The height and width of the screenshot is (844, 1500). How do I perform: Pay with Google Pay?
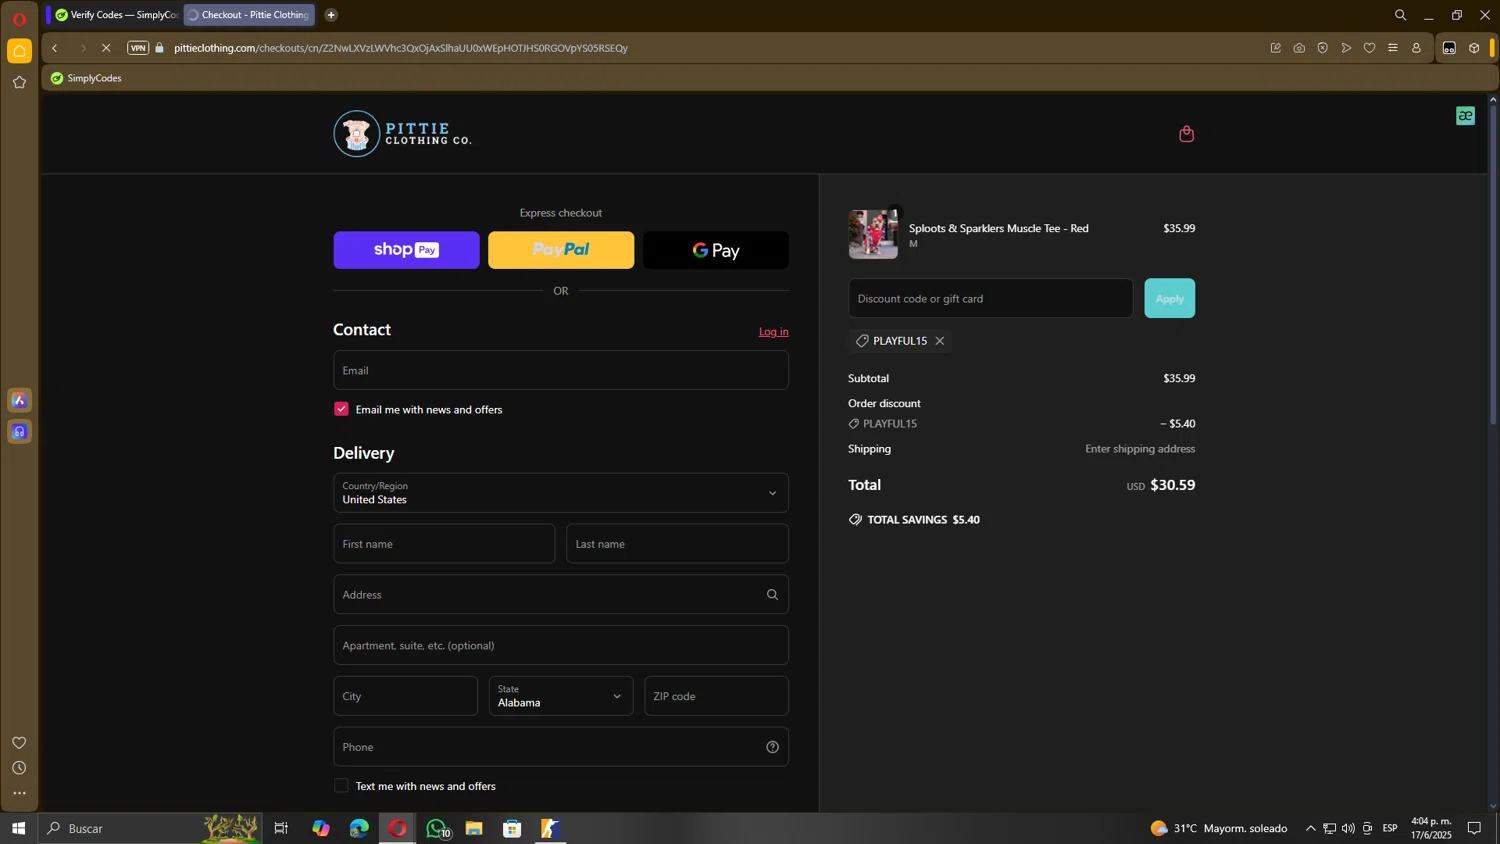(x=715, y=250)
